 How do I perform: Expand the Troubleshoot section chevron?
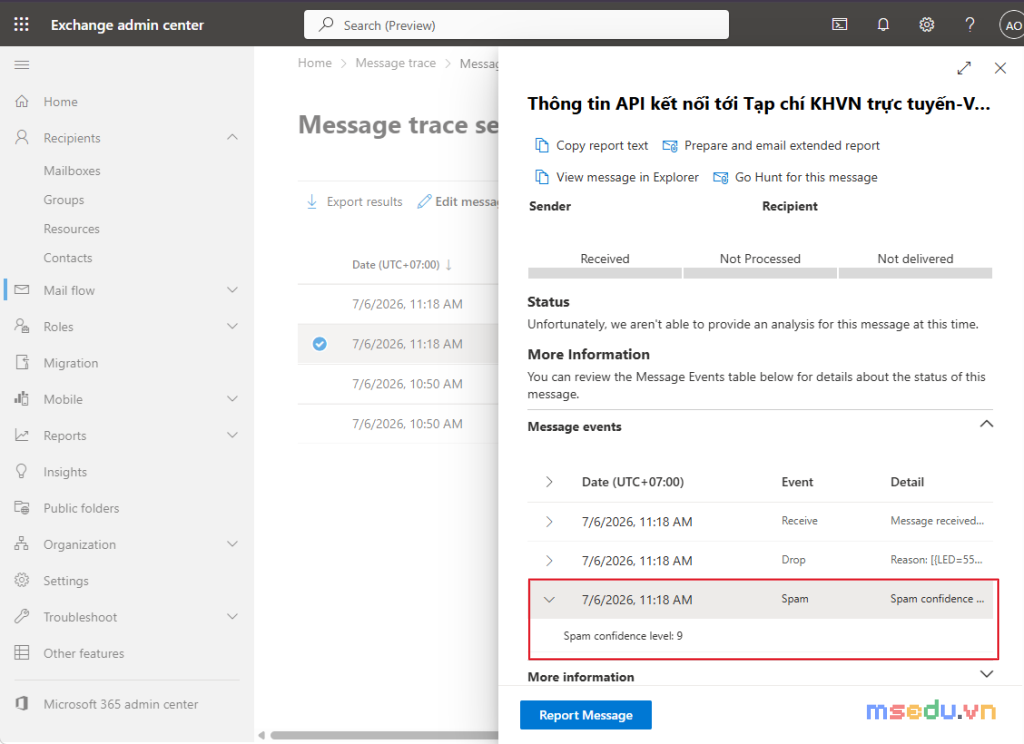click(x=232, y=616)
